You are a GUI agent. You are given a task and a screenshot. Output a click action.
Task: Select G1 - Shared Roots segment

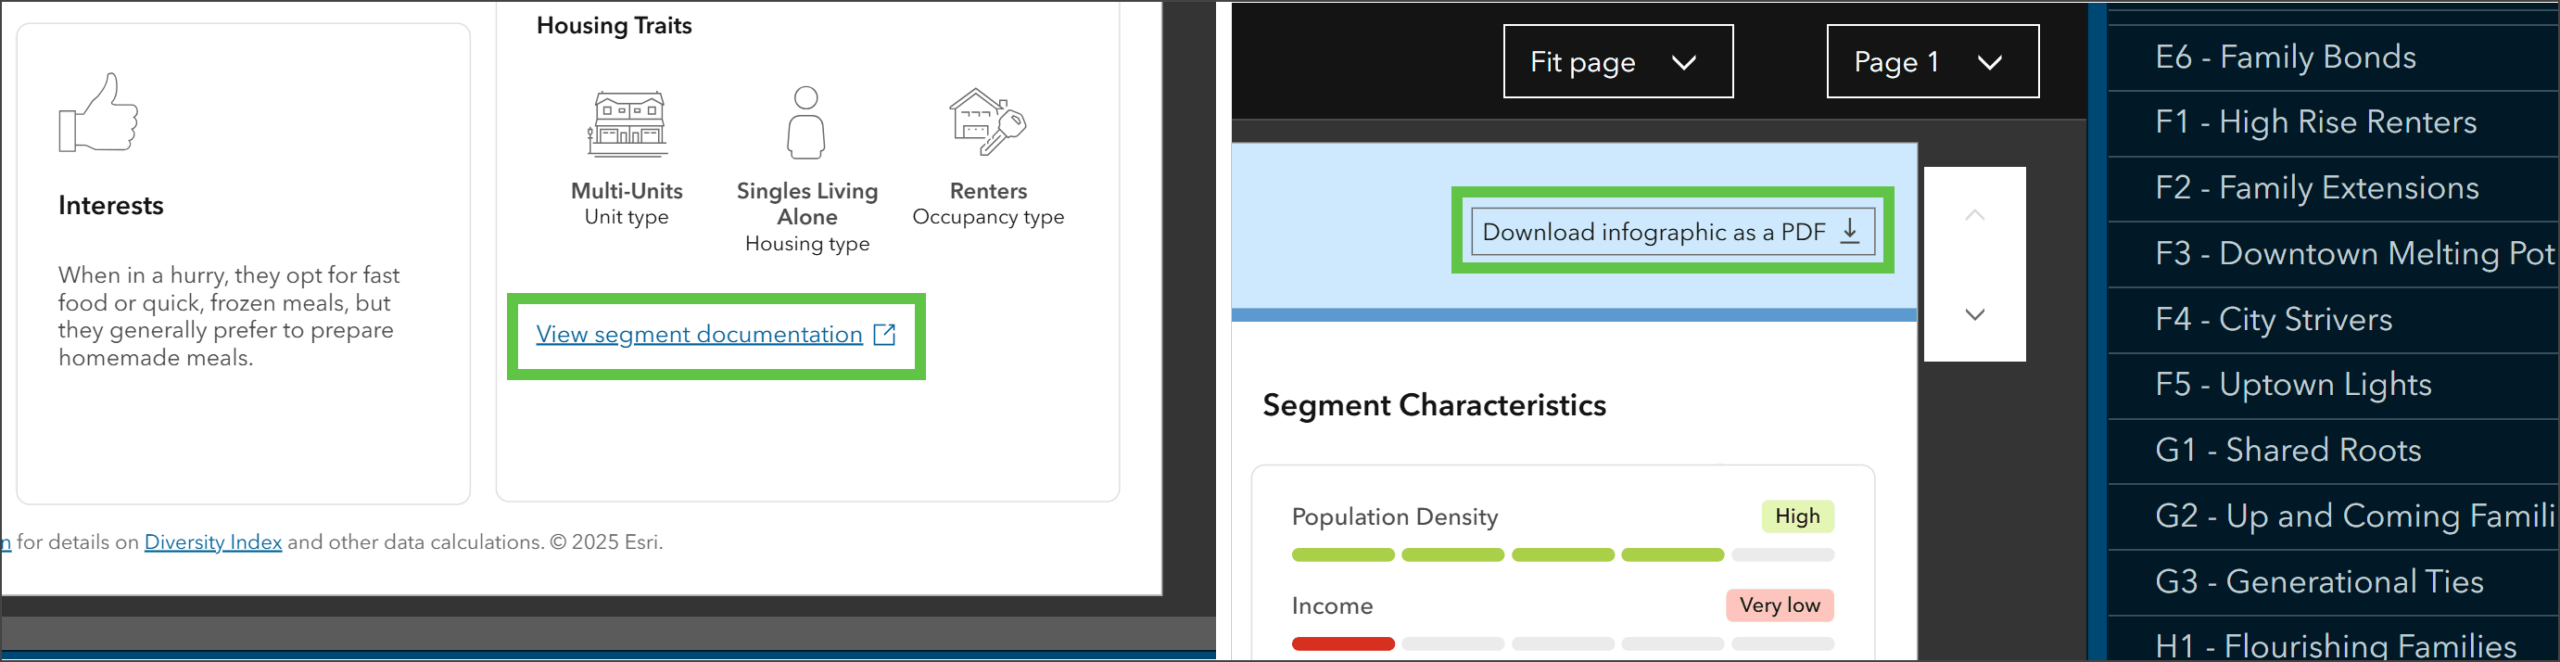pyautogui.click(x=2288, y=450)
